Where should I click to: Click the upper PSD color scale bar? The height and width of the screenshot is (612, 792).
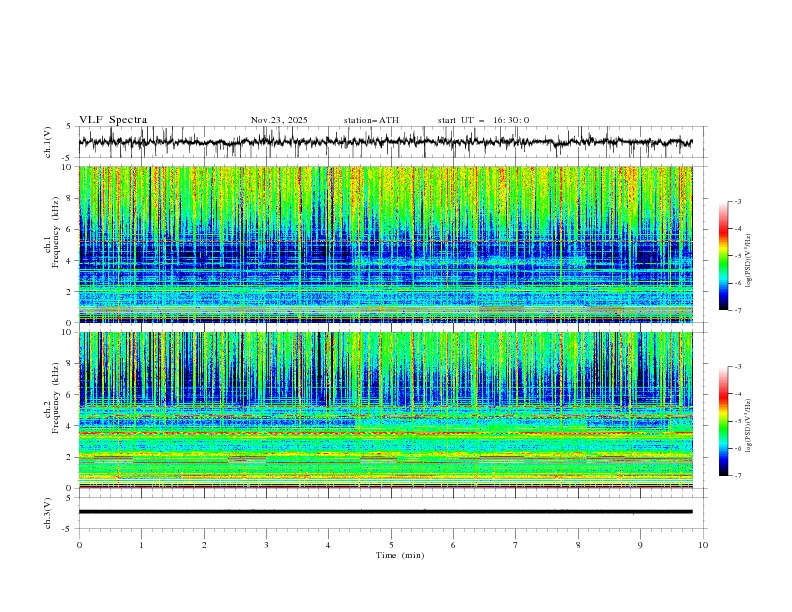723,256
